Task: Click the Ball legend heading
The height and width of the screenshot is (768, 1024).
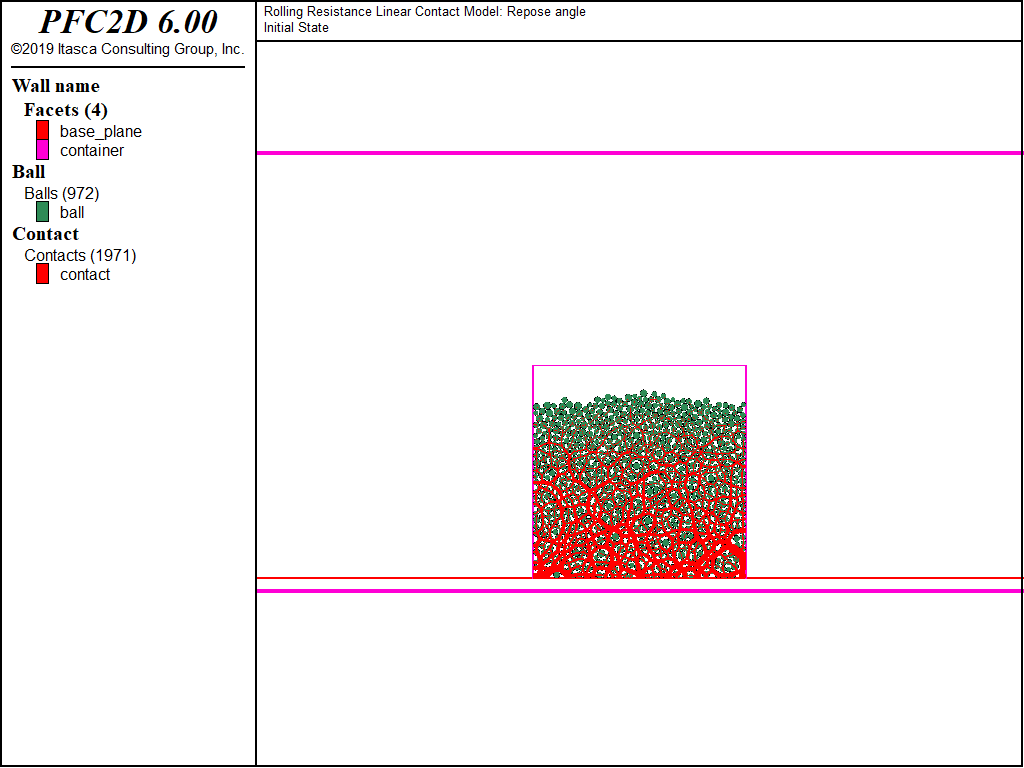Action: point(29,172)
